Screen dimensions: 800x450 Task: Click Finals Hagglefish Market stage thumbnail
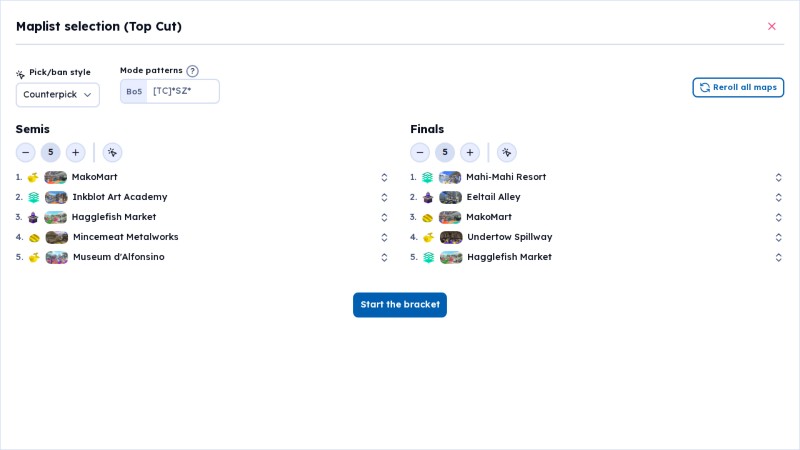click(451, 257)
